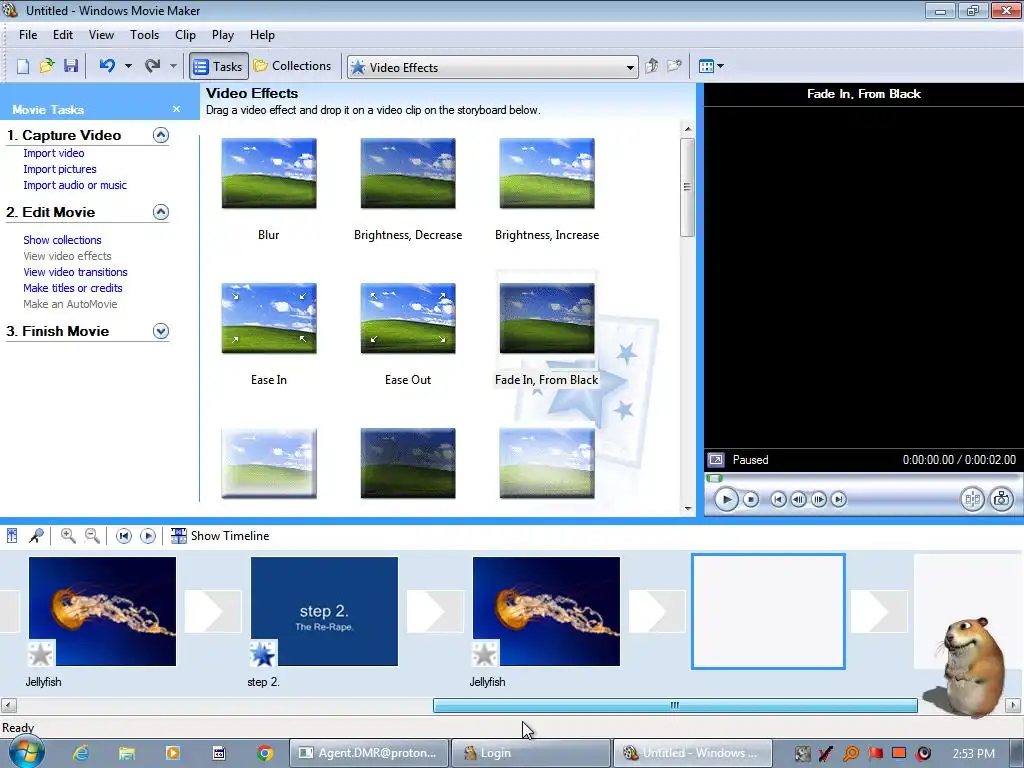Select the step 2. storyboard clip
The height and width of the screenshot is (768, 1024).
325,611
